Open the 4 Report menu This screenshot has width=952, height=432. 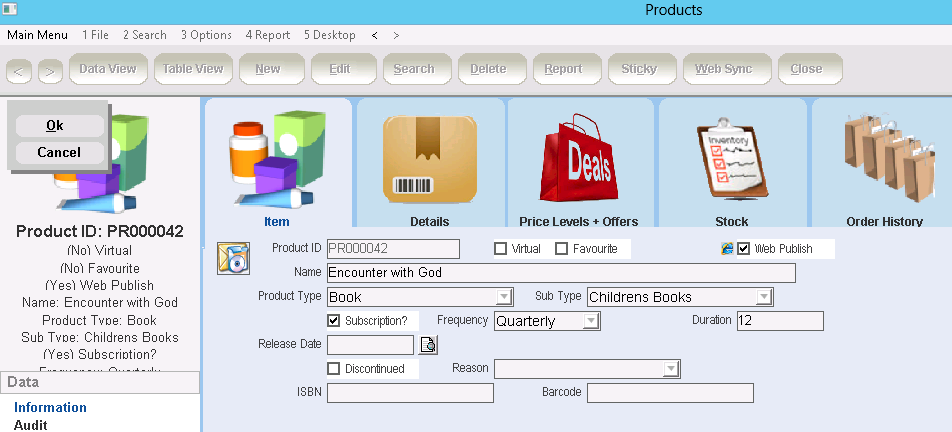click(x=268, y=35)
